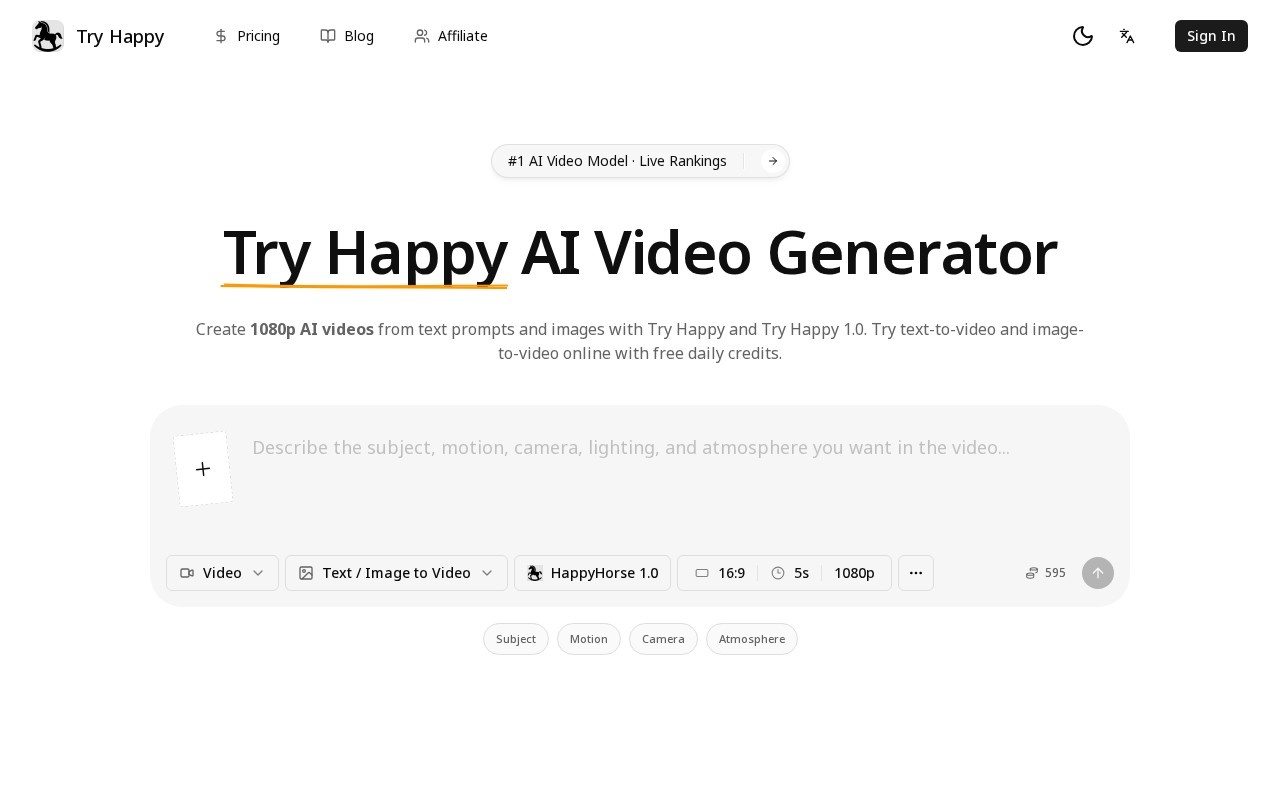Image resolution: width=1280 pixels, height=800 pixels.
Task: Click the Try Happy horse logo
Action: coord(48,36)
